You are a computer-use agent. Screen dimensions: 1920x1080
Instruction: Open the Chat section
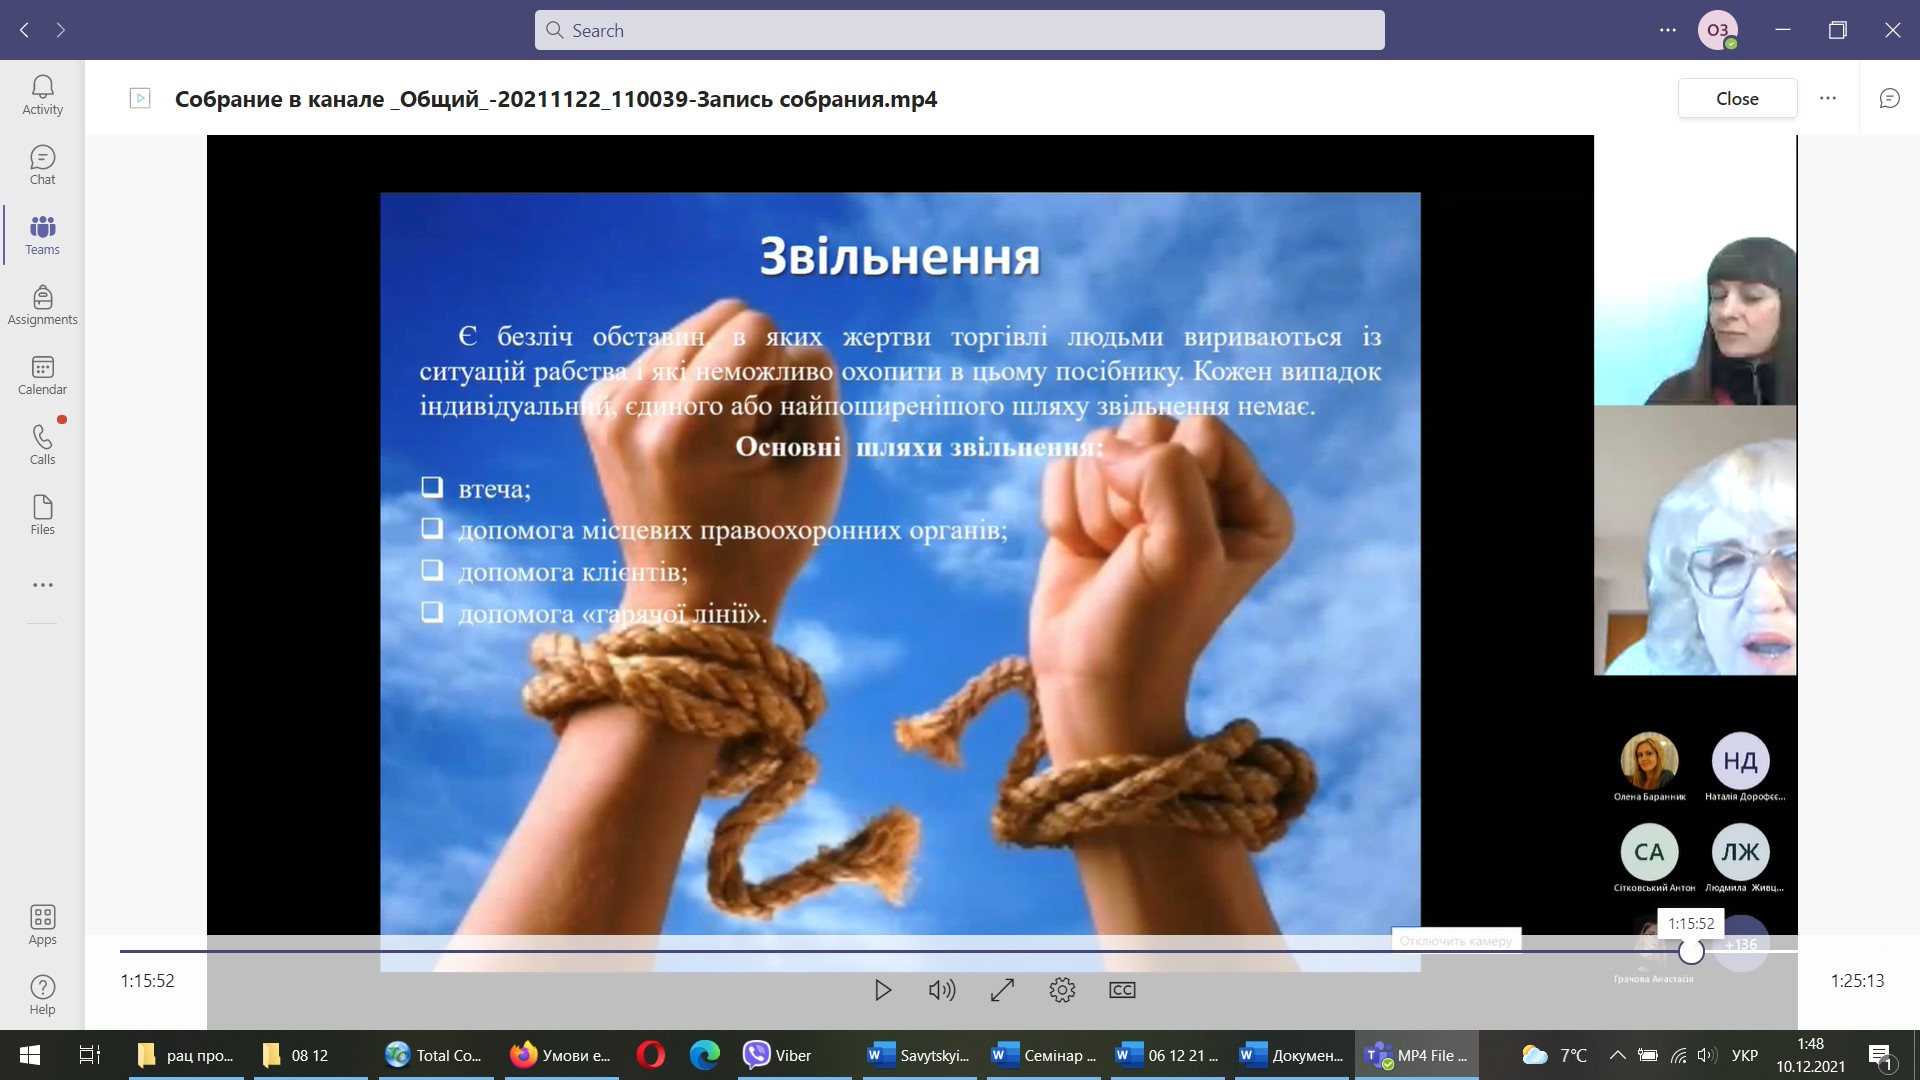pyautogui.click(x=42, y=166)
